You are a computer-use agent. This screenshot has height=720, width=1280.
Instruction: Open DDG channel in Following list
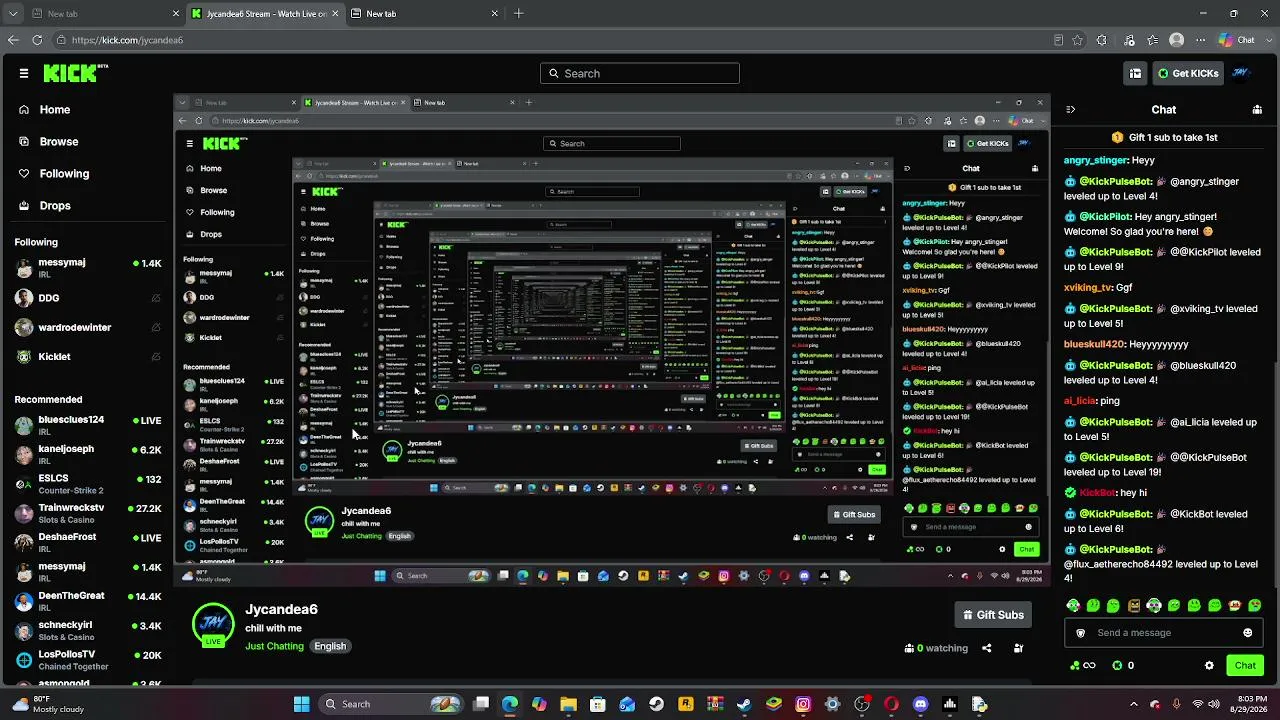pos(88,298)
